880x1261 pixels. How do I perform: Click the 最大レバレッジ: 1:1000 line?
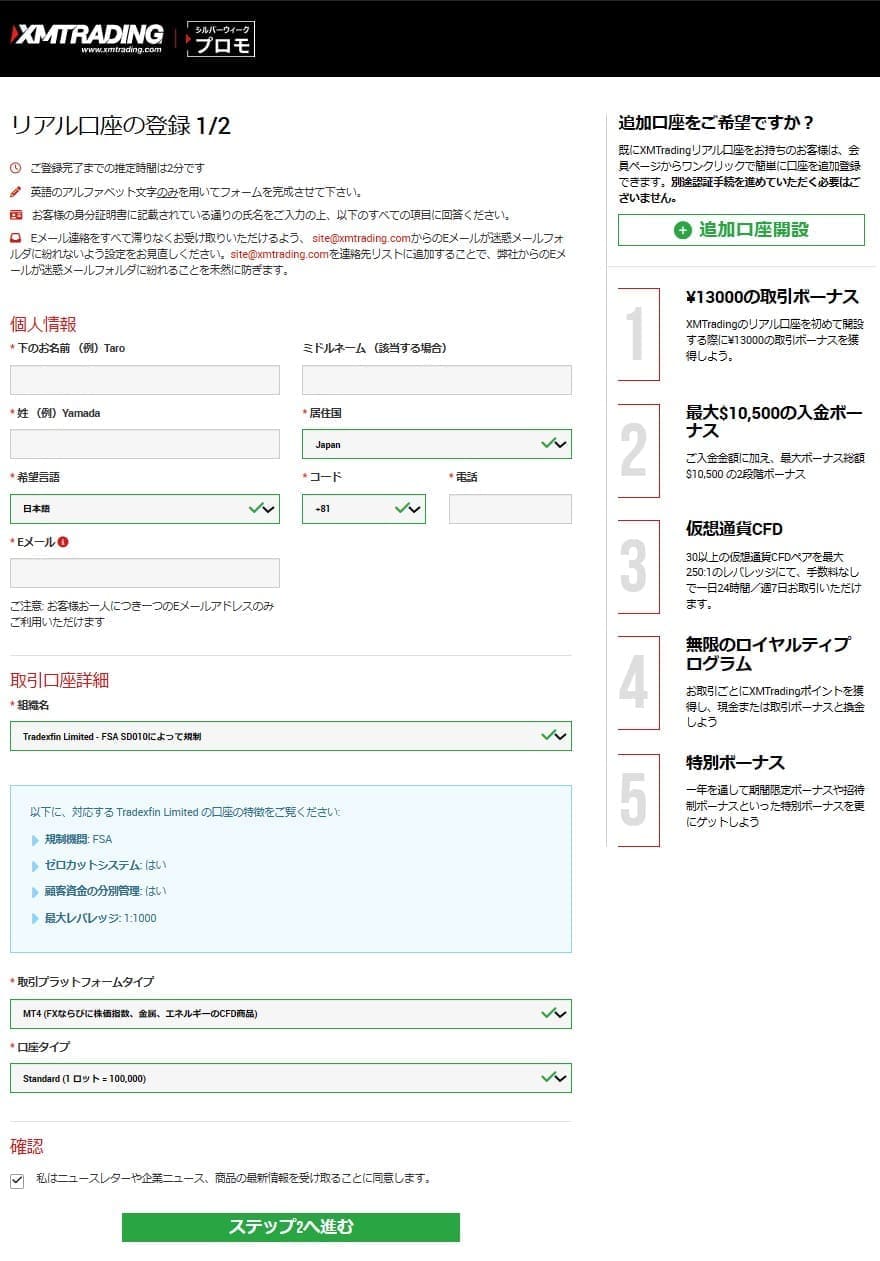(x=100, y=918)
